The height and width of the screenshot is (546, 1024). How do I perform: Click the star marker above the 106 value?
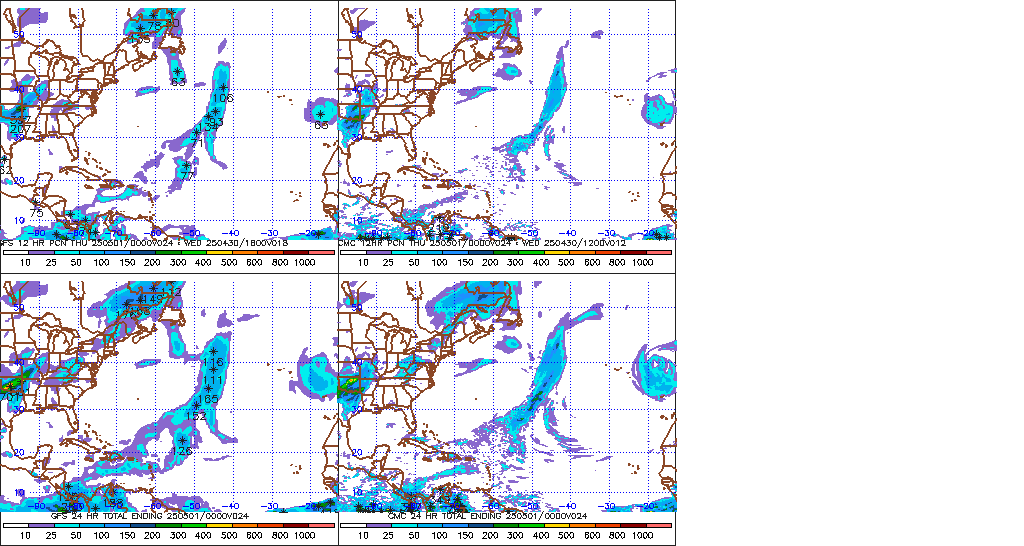pyautogui.click(x=223, y=88)
